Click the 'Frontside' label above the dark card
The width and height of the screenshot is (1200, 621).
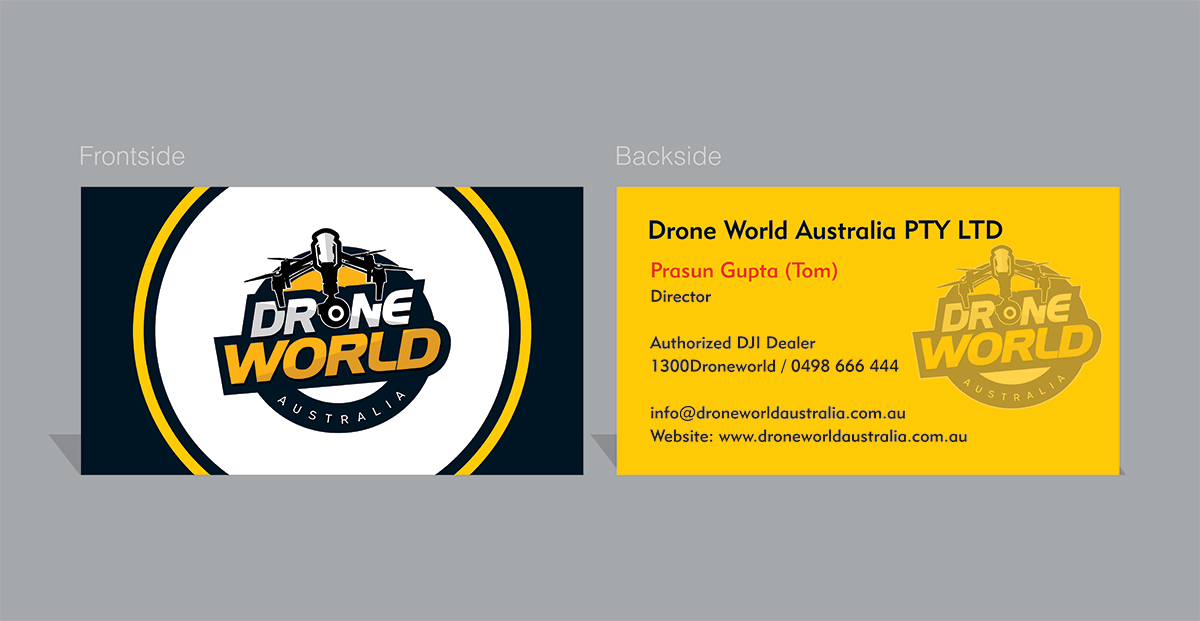coord(132,157)
